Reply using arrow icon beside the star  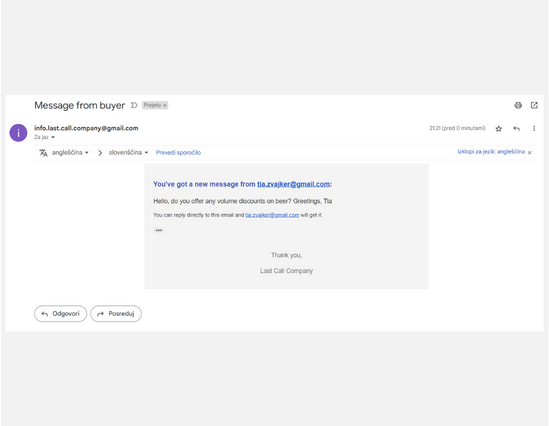click(x=516, y=129)
